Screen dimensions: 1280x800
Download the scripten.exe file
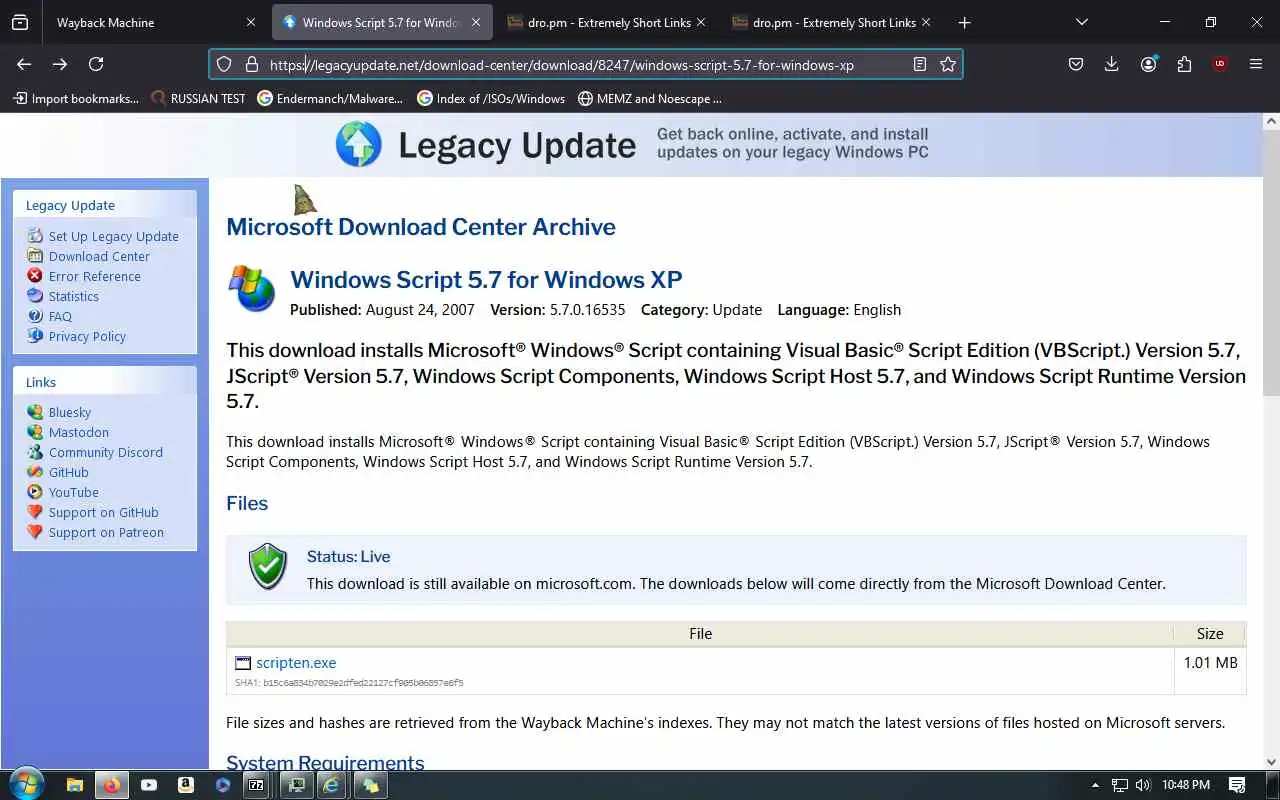tap(296, 662)
